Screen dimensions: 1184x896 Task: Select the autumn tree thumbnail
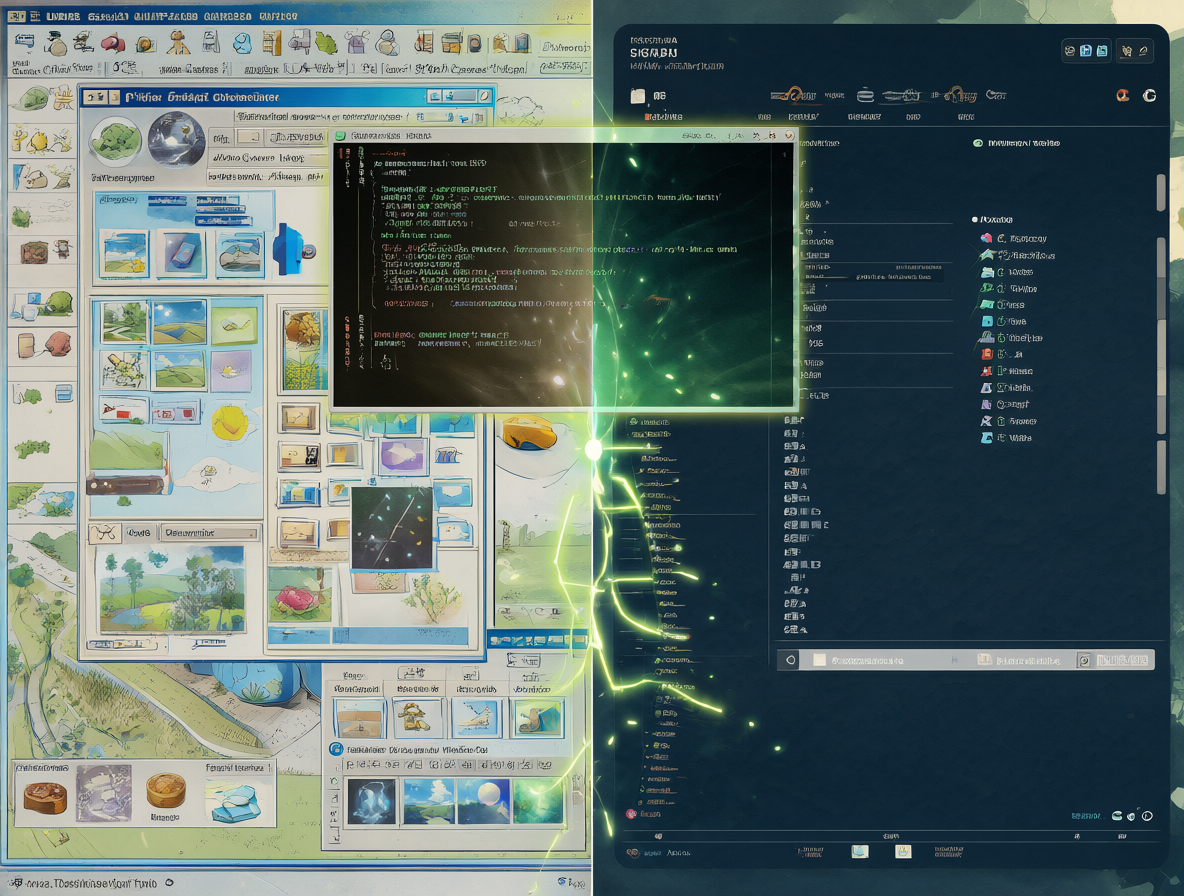[304, 350]
